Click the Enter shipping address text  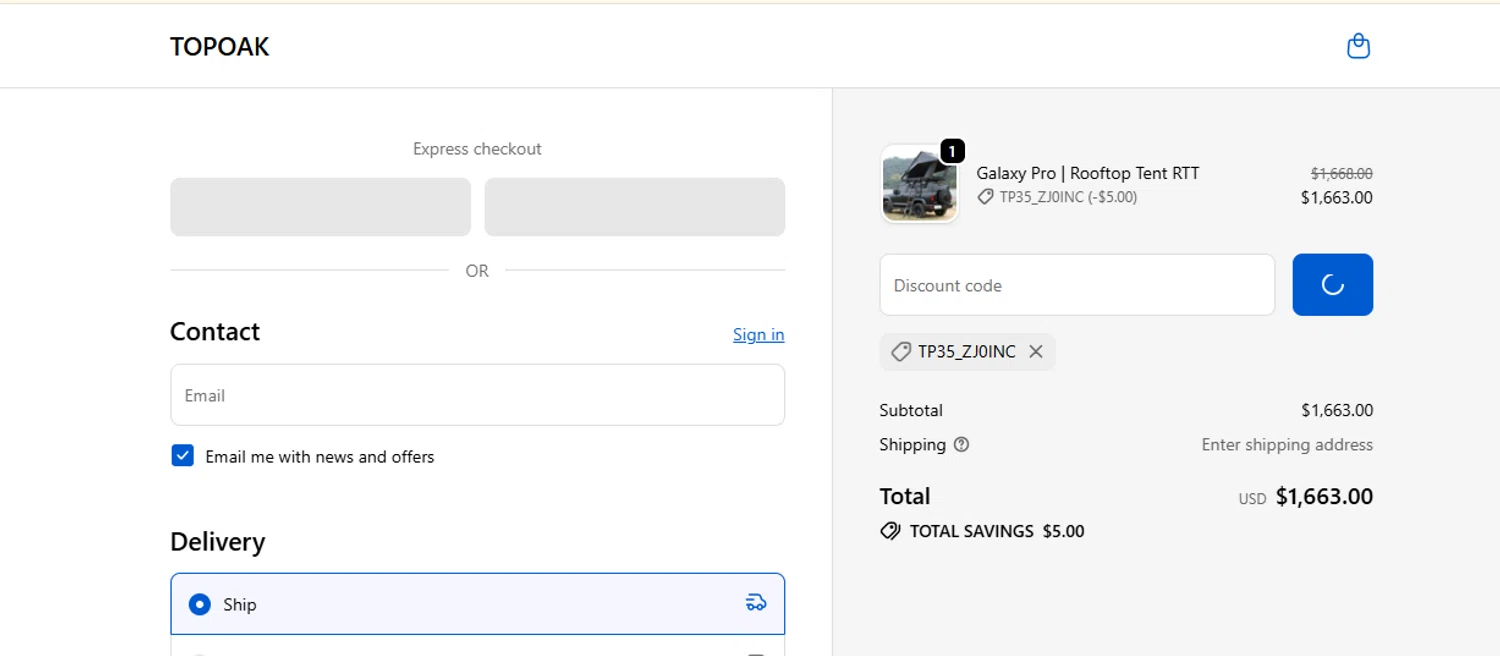point(1287,445)
